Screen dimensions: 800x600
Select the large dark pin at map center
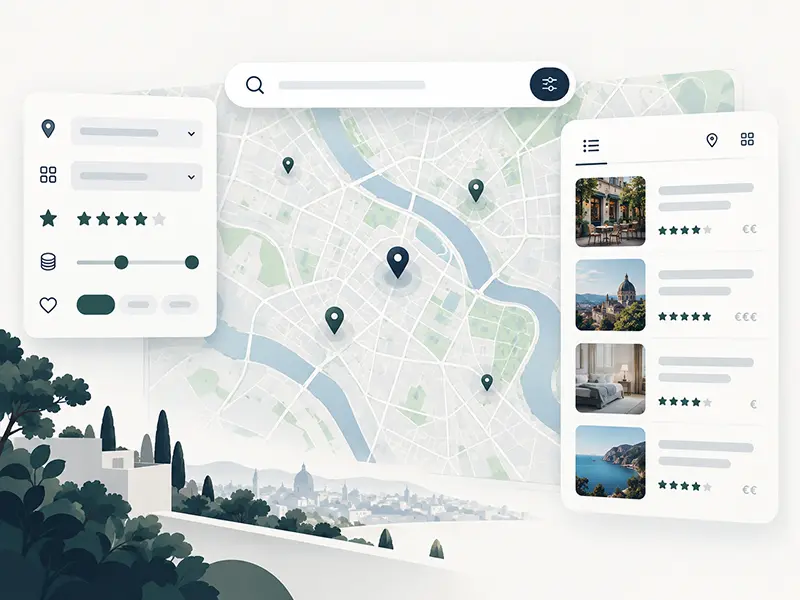(x=398, y=262)
